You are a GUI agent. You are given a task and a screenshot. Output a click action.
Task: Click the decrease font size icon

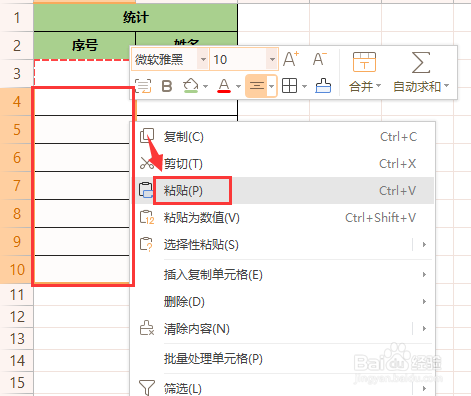320,59
